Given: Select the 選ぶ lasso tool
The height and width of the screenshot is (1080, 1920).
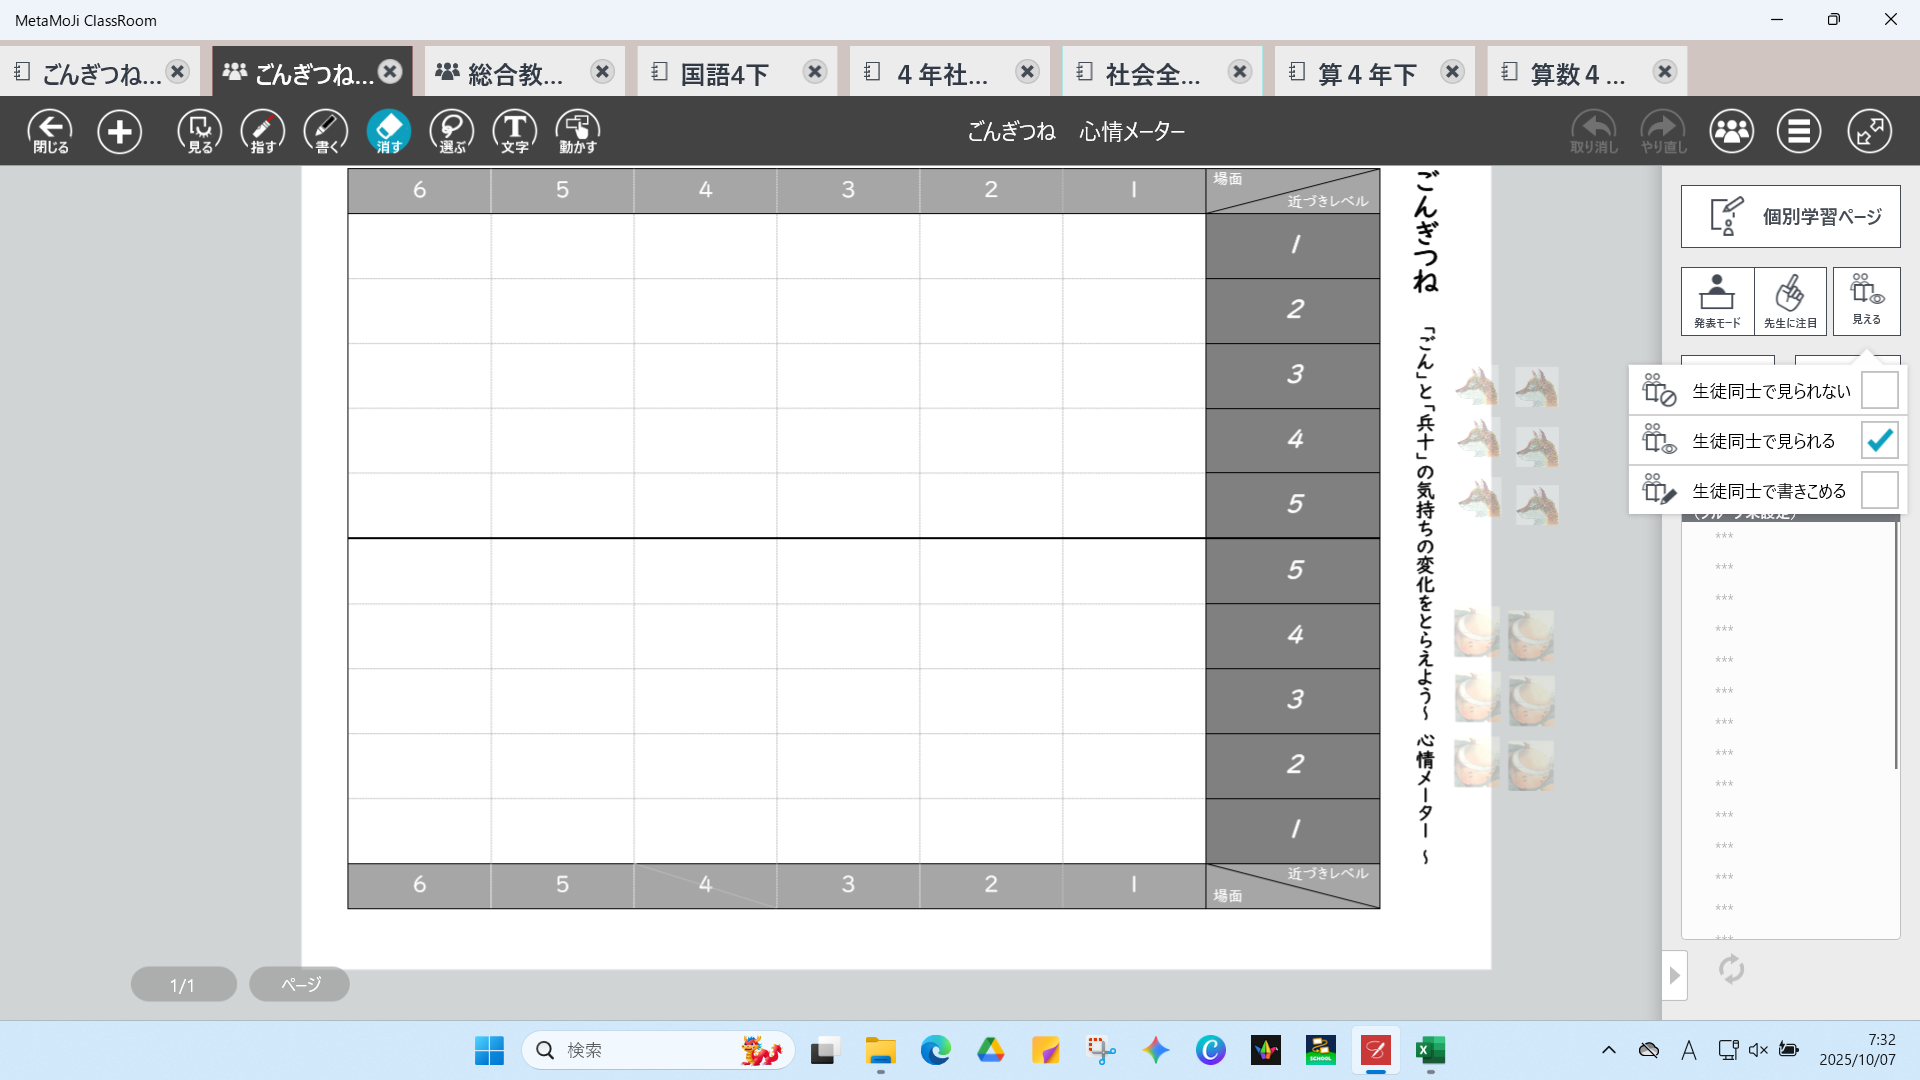Looking at the screenshot, I should [452, 131].
